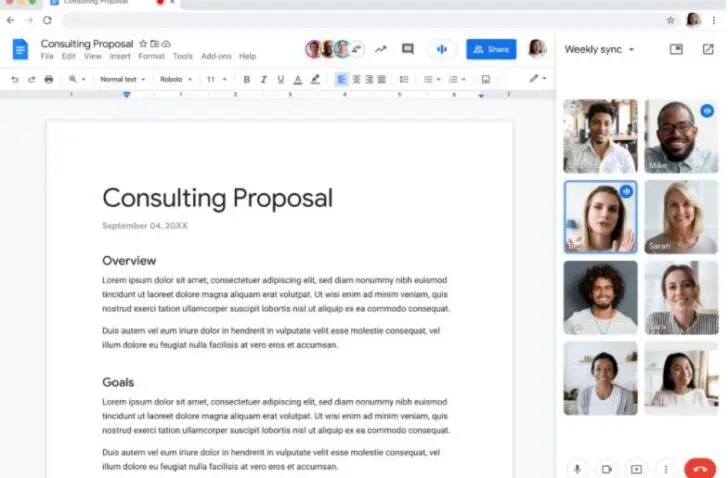
Task: Underline the selected text
Action: tap(280, 79)
